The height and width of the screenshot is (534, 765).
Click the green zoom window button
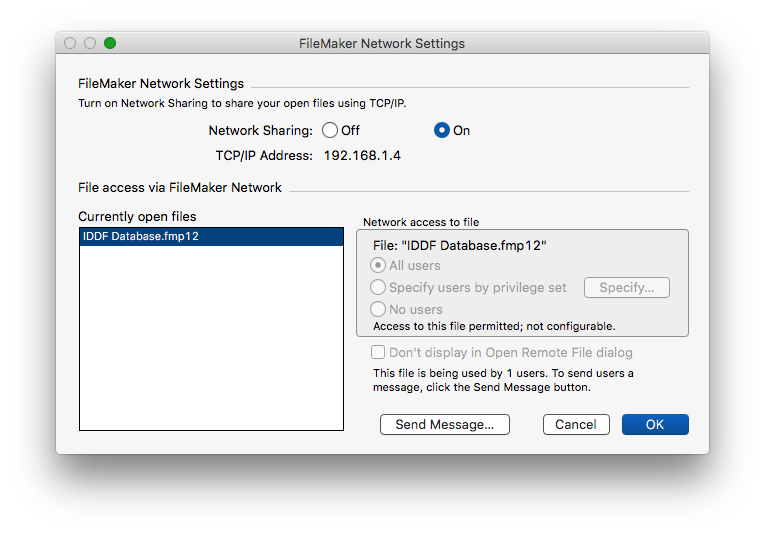(x=110, y=43)
